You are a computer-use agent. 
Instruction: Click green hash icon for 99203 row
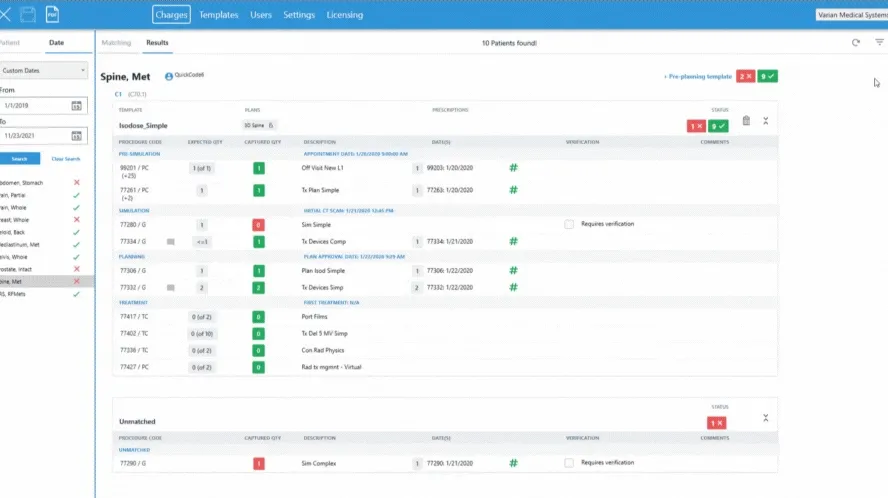pyautogui.click(x=514, y=168)
